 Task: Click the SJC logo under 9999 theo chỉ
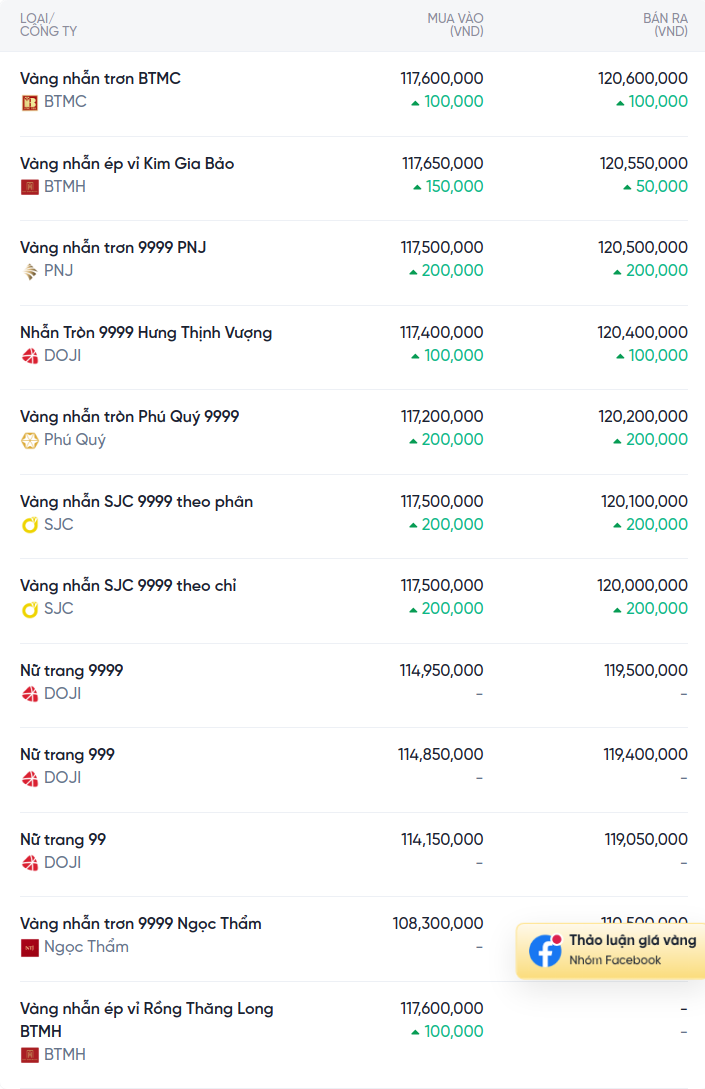click(30, 609)
